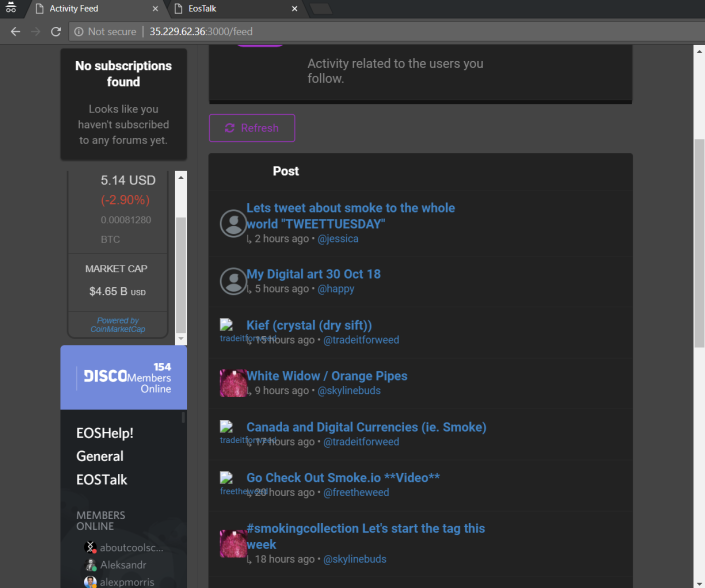
Task: Click the Discord logo in widget
Action: pyautogui.click(x=106, y=376)
